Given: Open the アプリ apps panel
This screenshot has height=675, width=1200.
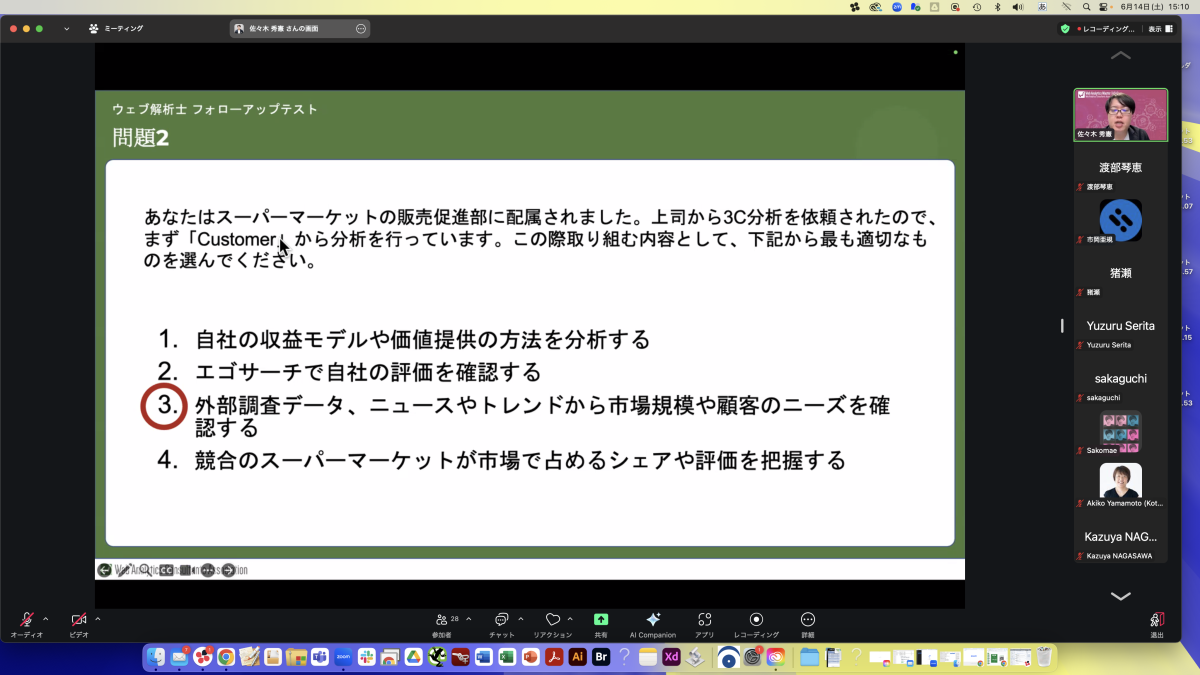Looking at the screenshot, I should tap(705, 620).
